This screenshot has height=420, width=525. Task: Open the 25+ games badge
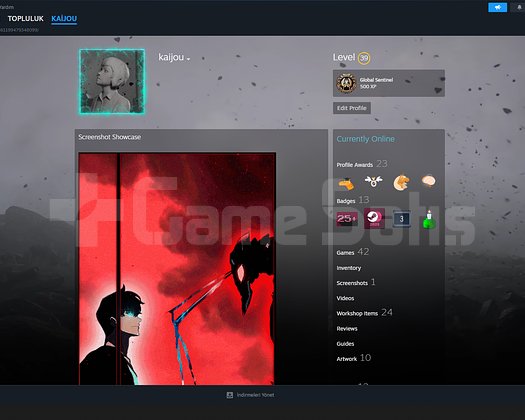pyautogui.click(x=347, y=219)
